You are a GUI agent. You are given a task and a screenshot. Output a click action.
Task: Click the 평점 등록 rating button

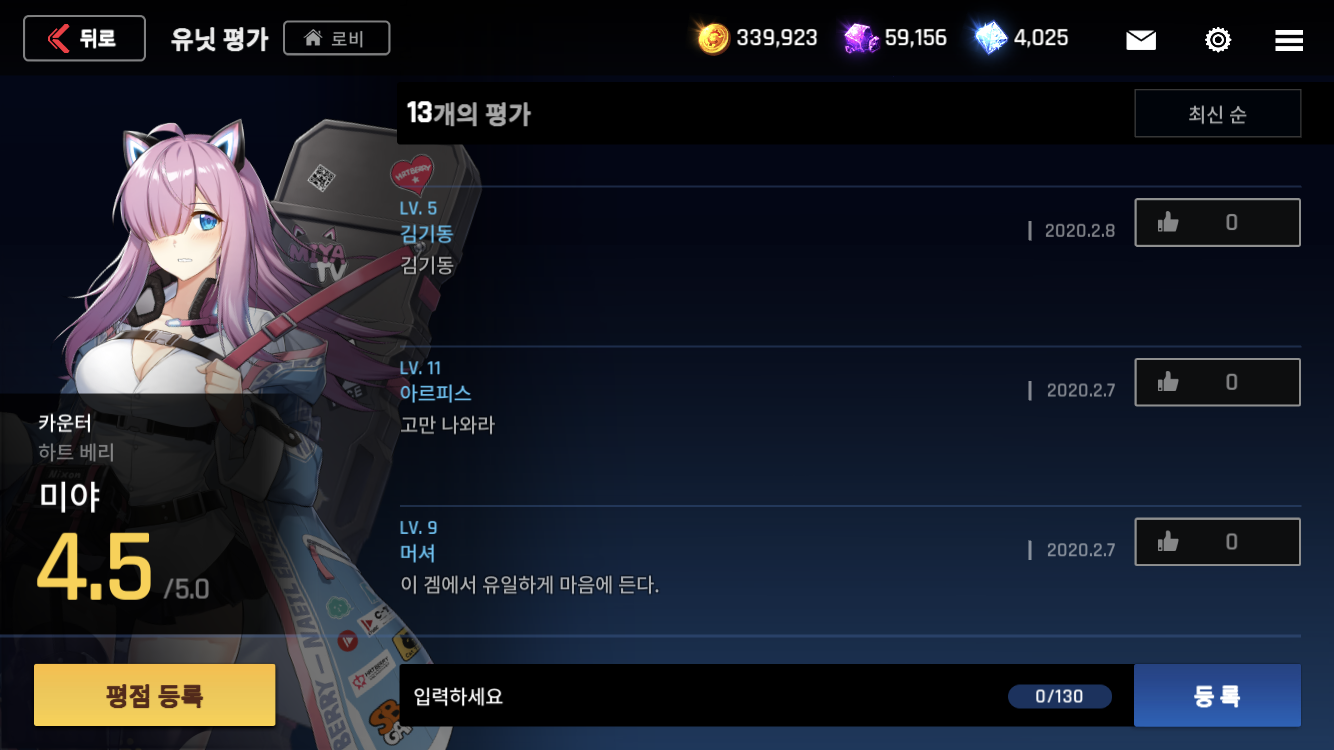(155, 695)
